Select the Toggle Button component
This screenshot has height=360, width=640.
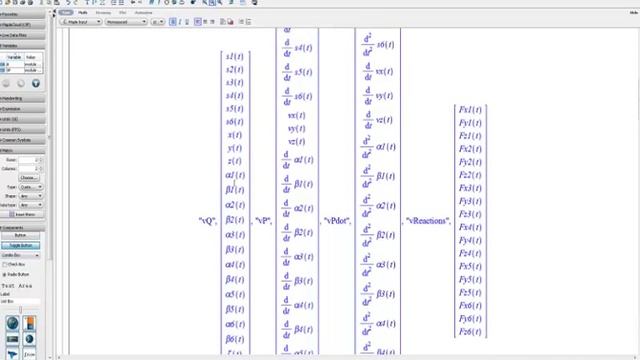coord(20,245)
